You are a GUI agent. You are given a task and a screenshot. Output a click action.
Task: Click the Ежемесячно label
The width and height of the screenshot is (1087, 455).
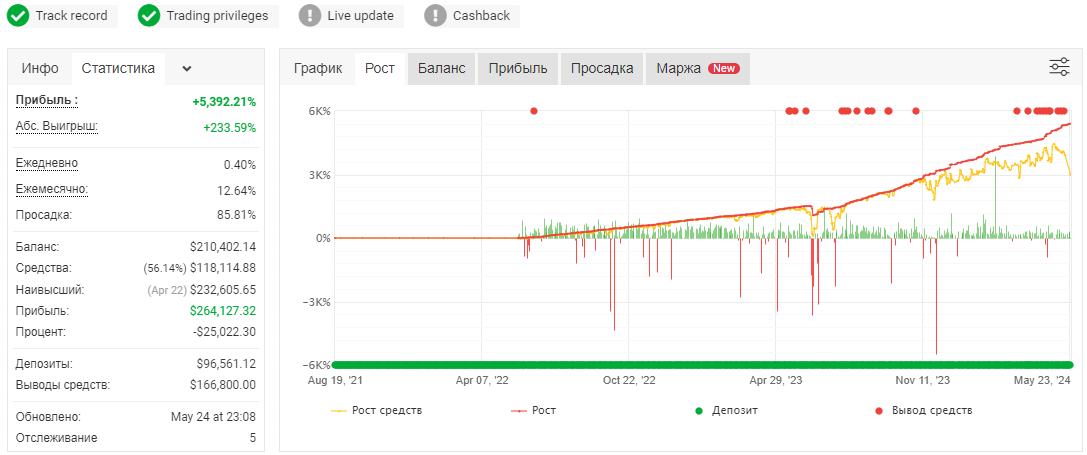52,189
